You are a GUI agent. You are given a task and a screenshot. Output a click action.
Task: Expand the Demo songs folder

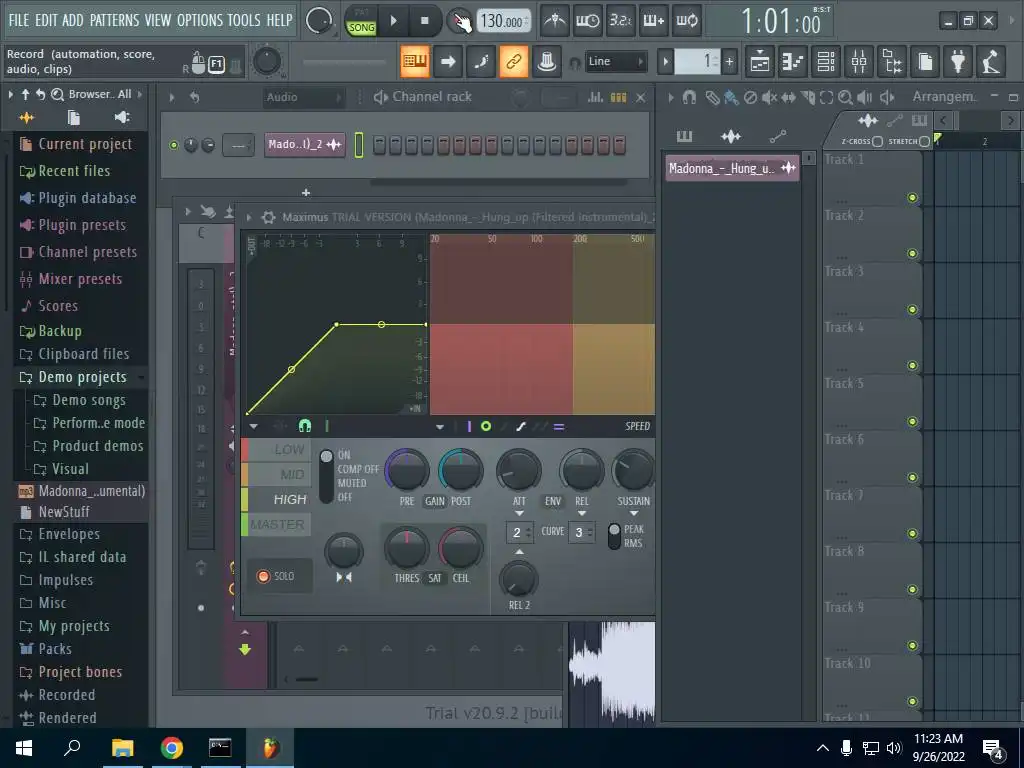point(89,400)
